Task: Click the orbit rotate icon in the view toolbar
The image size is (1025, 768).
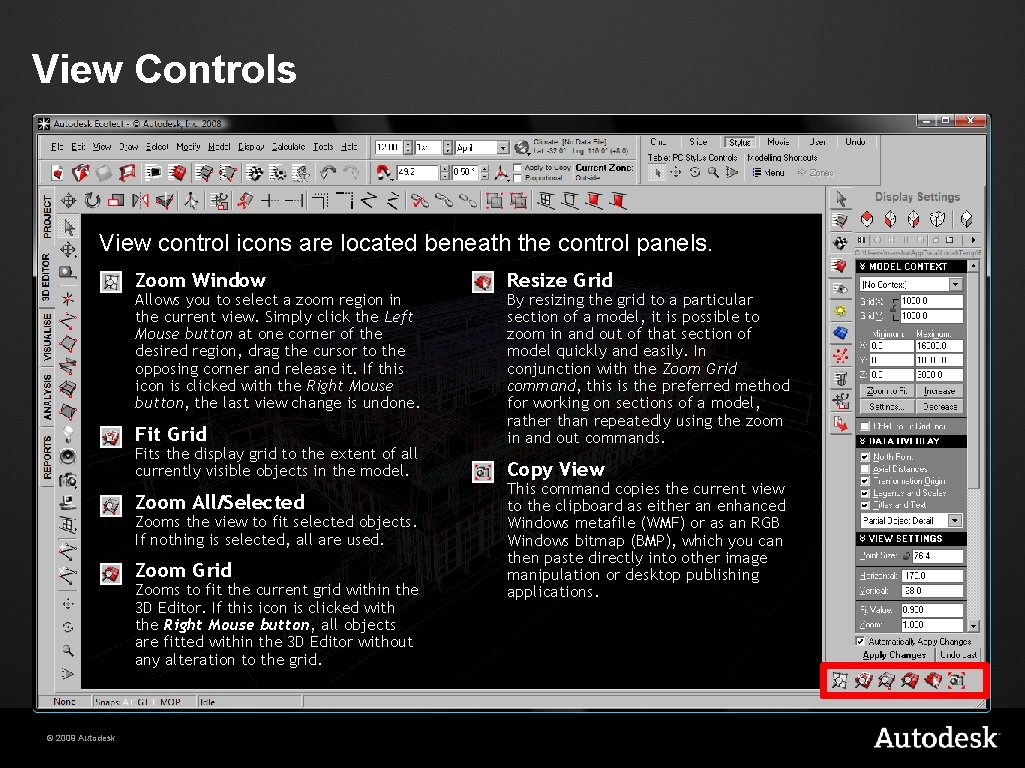Action: pyautogui.click(x=92, y=201)
